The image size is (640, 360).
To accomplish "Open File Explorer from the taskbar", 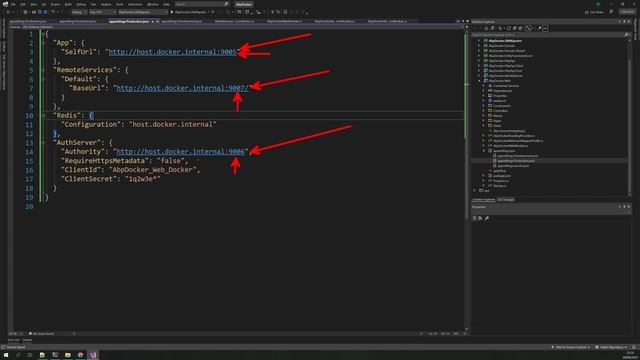I will 68,355.
